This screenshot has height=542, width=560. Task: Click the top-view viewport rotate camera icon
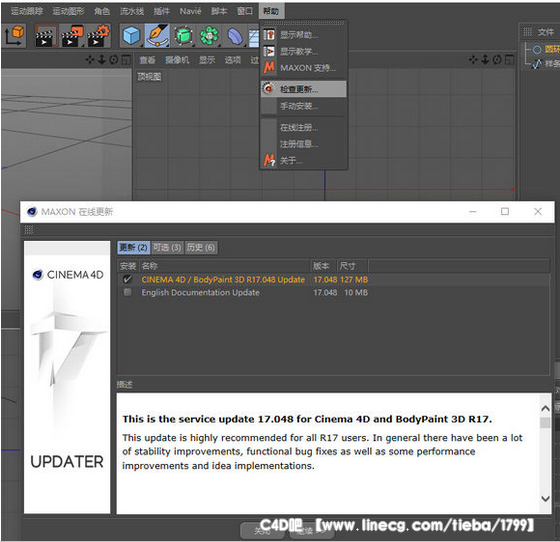click(497, 60)
